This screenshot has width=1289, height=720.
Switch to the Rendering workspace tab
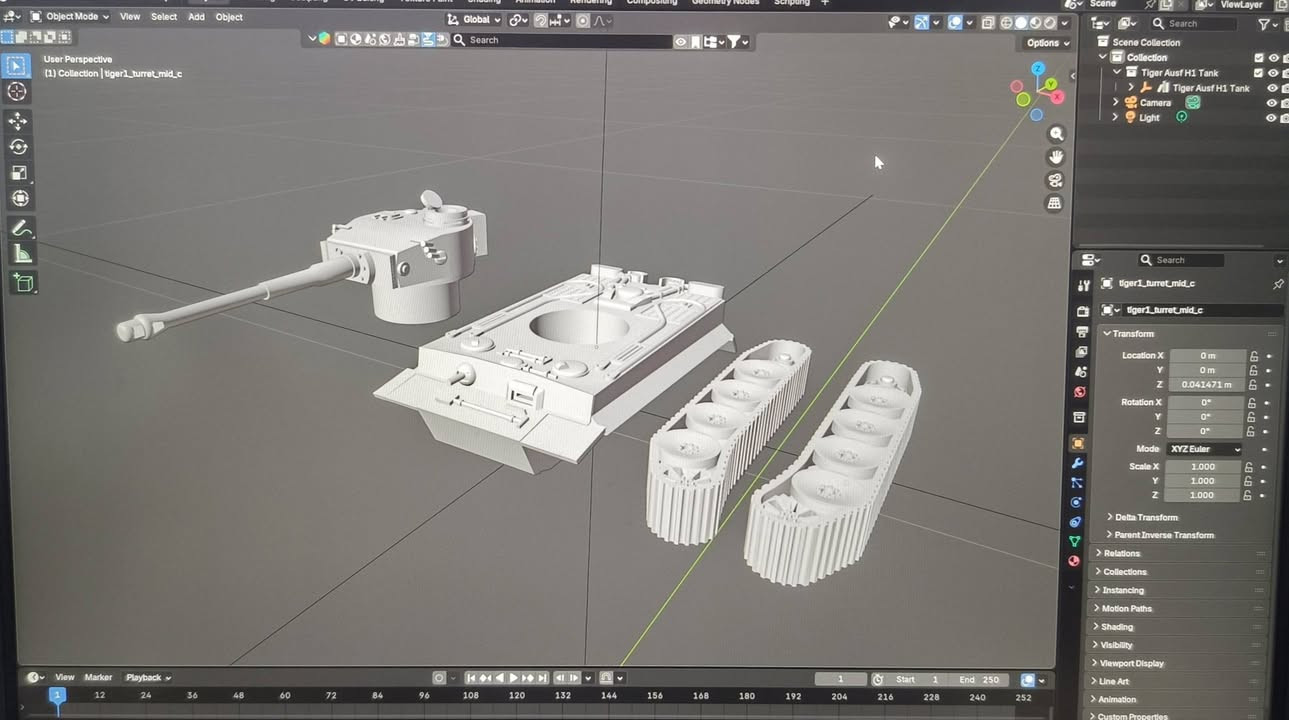[590, 3]
